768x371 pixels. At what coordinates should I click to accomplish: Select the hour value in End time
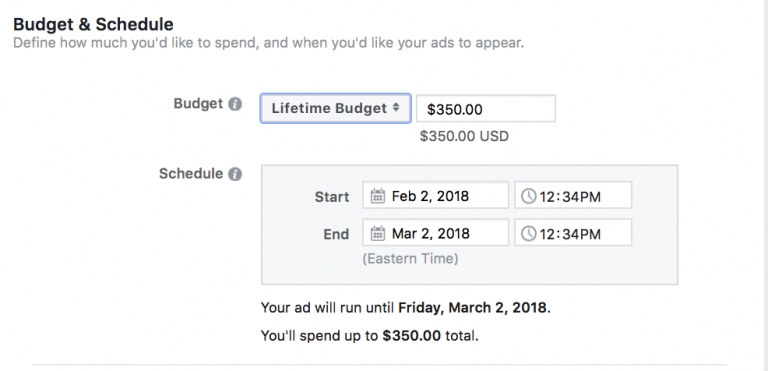(547, 234)
